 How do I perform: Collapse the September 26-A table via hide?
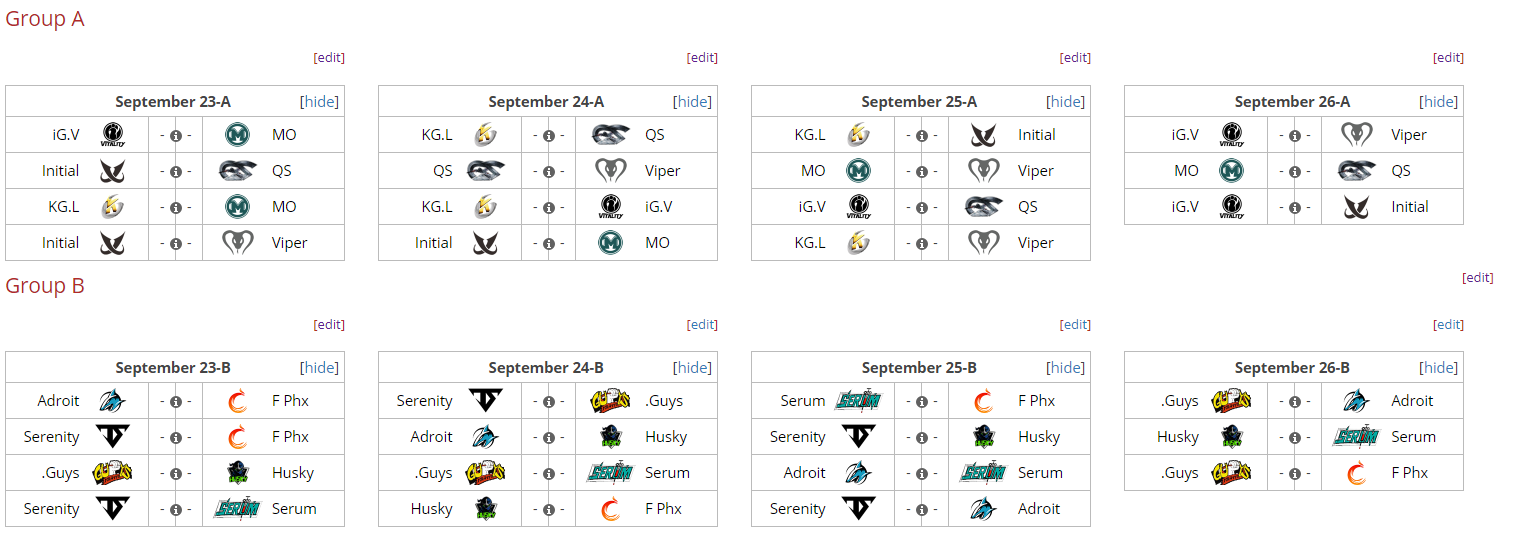1438,102
